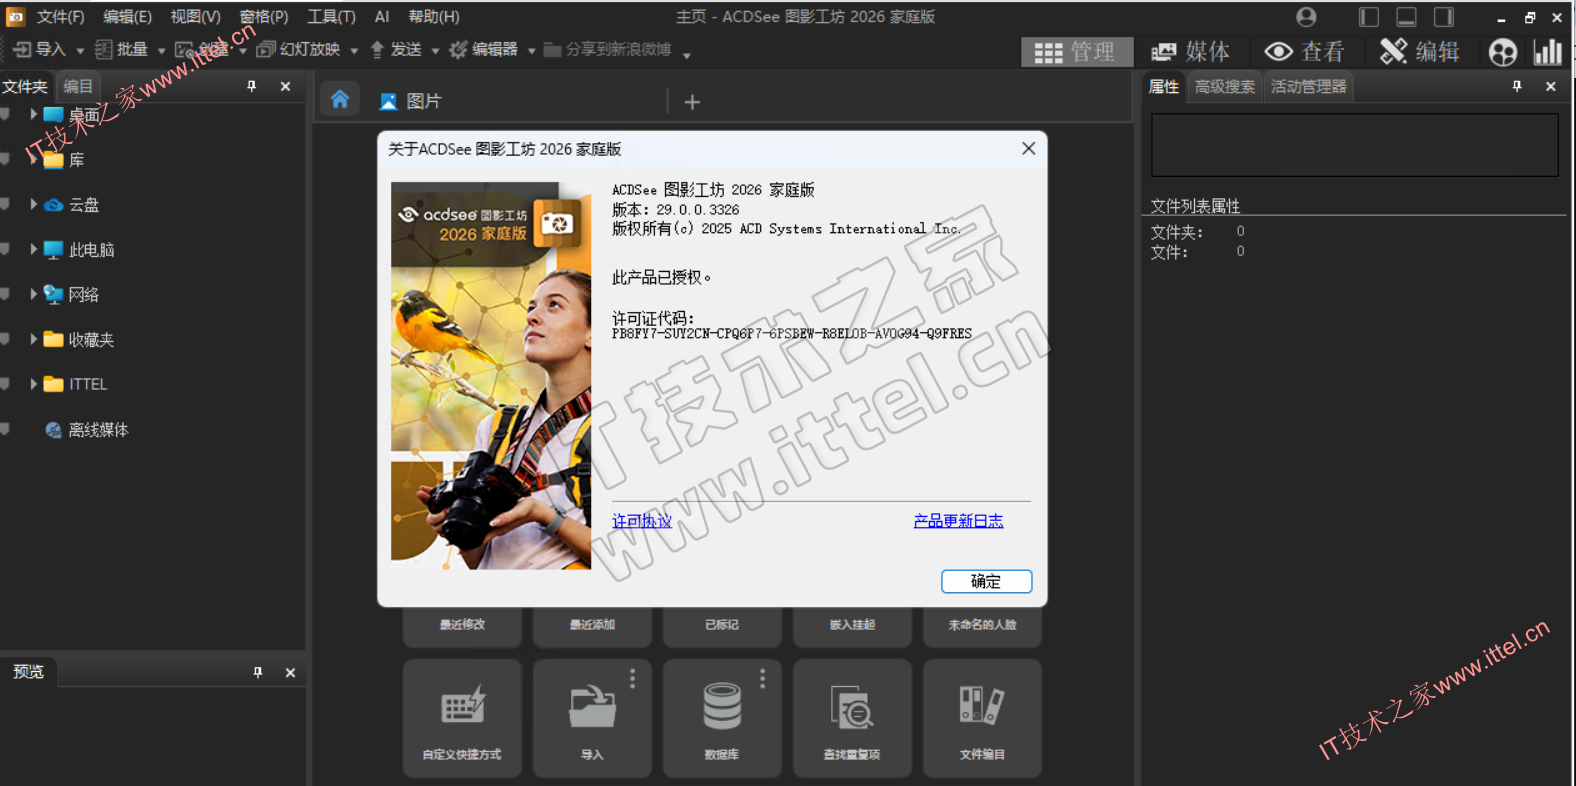The image size is (1576, 786).
Task: Switch to View mode with eye icon
Action: (x=1304, y=52)
